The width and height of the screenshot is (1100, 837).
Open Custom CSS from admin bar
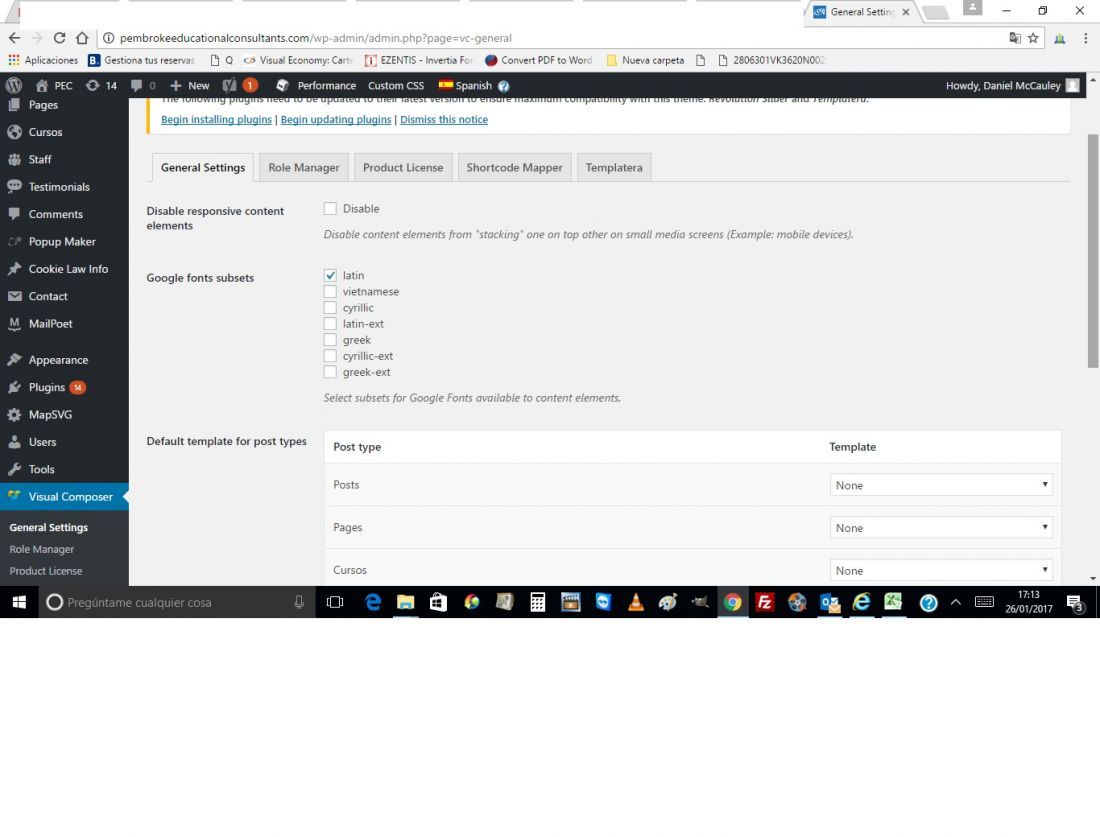coord(396,86)
